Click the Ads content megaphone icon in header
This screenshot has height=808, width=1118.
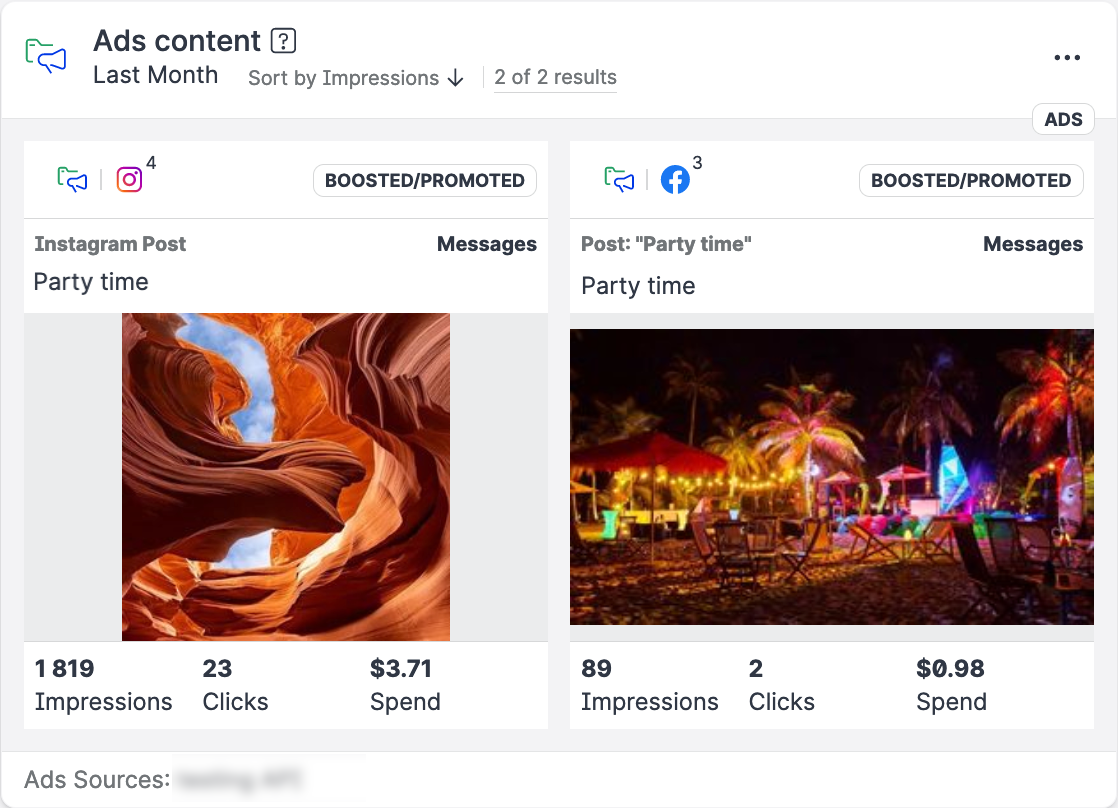(x=46, y=56)
